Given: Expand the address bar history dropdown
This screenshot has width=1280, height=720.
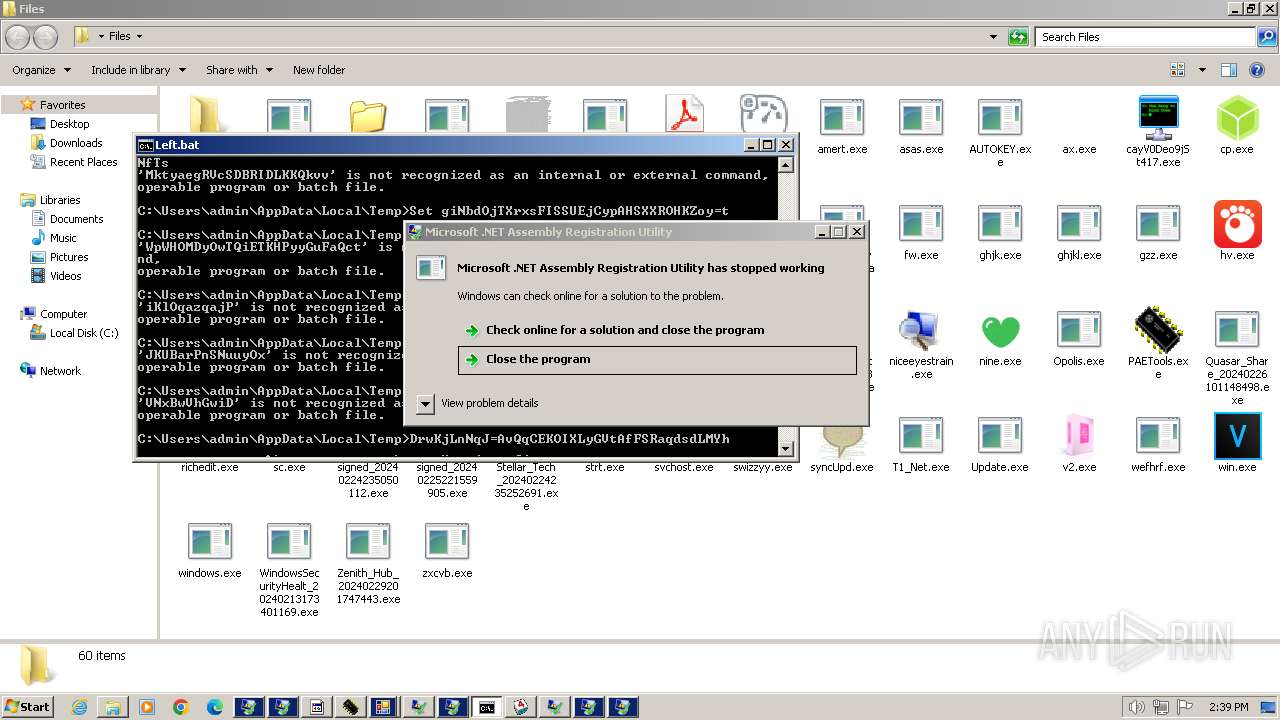Looking at the screenshot, I should click(x=993, y=37).
